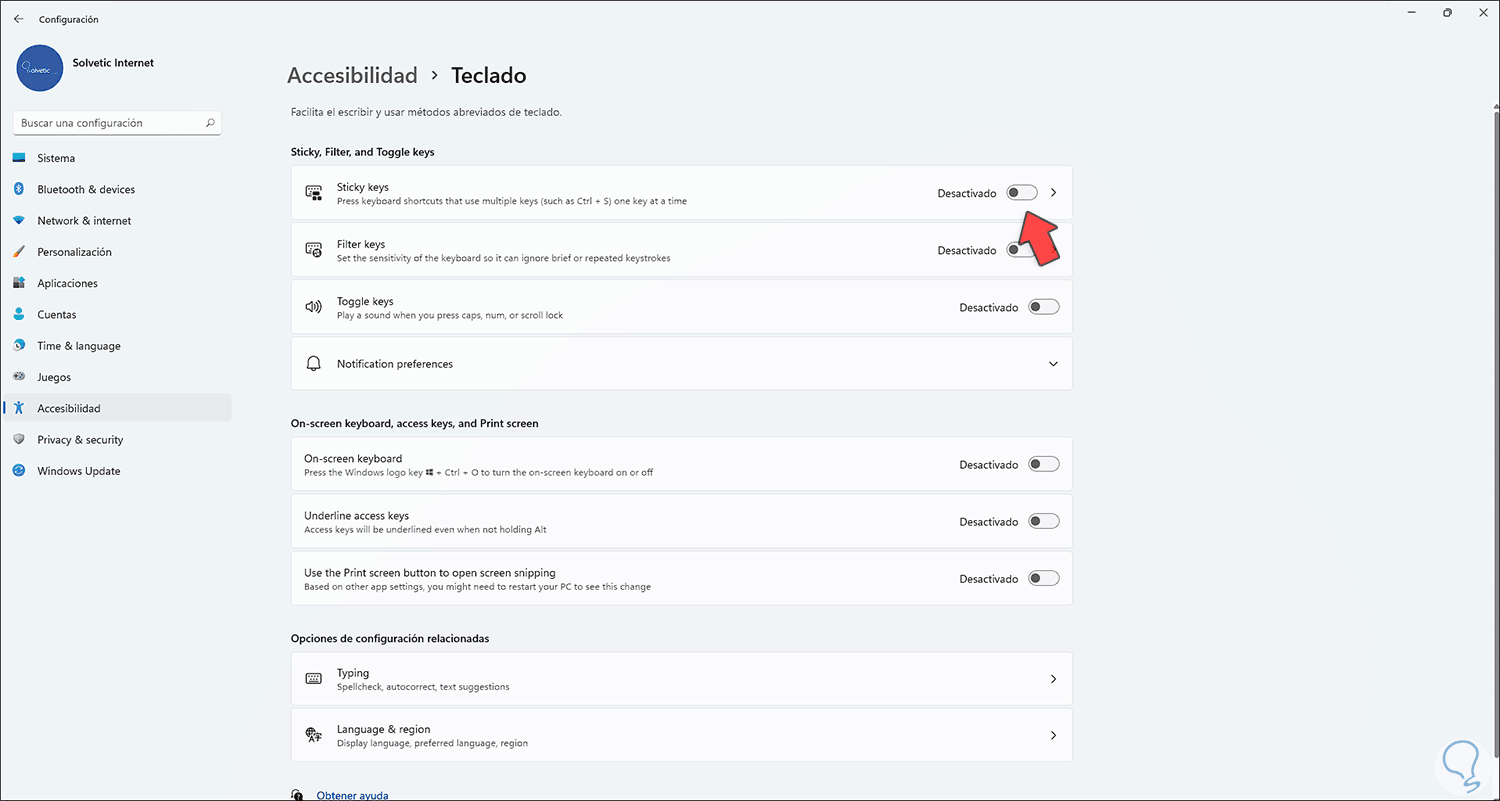Click the search magnifier icon
This screenshot has height=801, width=1500.
click(x=210, y=123)
